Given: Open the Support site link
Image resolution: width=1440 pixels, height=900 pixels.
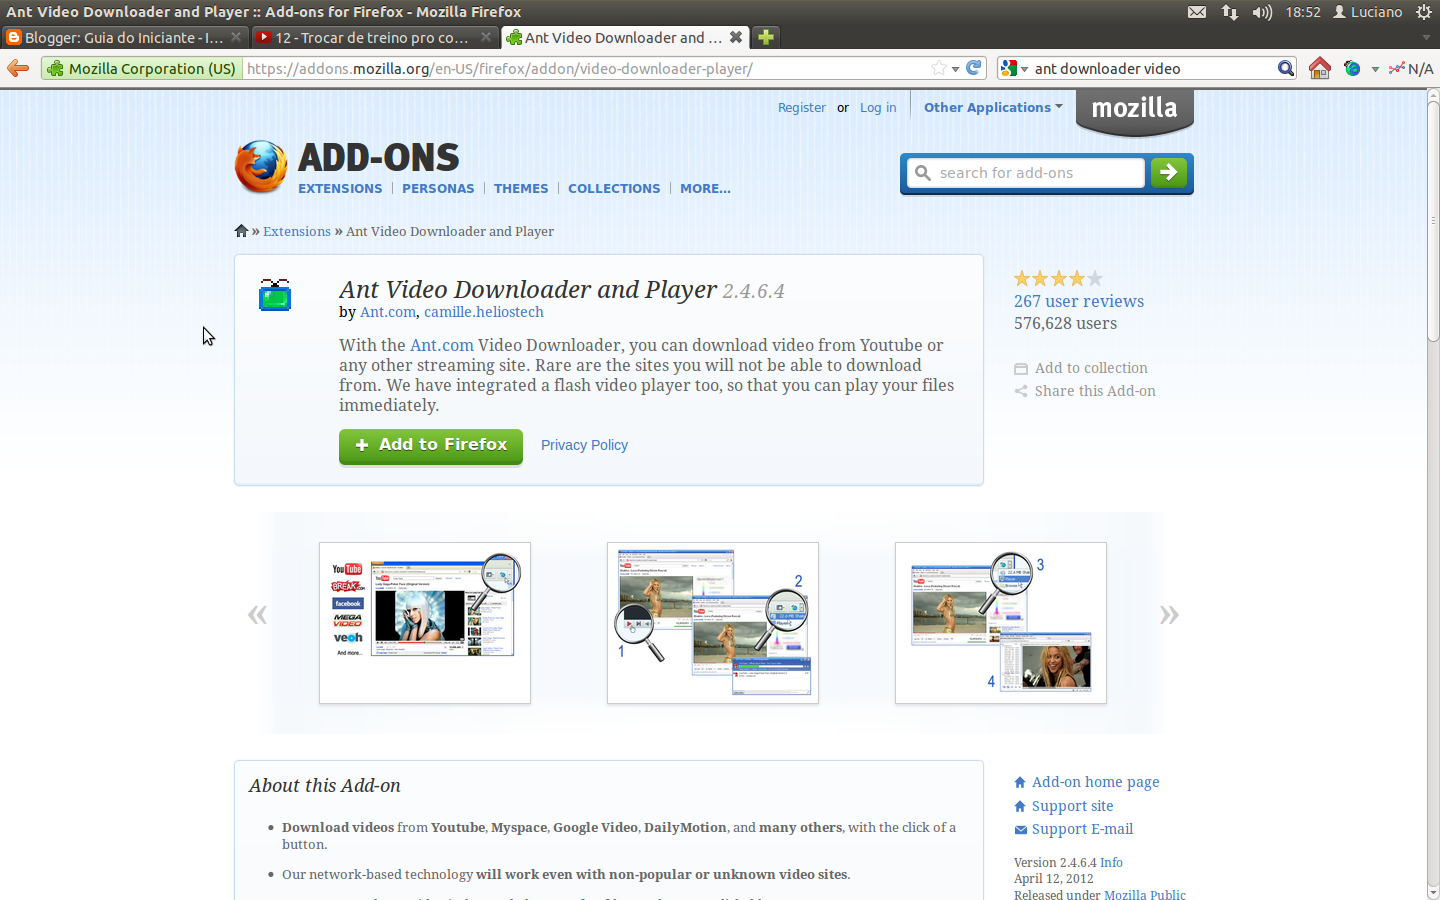Looking at the screenshot, I should [x=1072, y=806].
